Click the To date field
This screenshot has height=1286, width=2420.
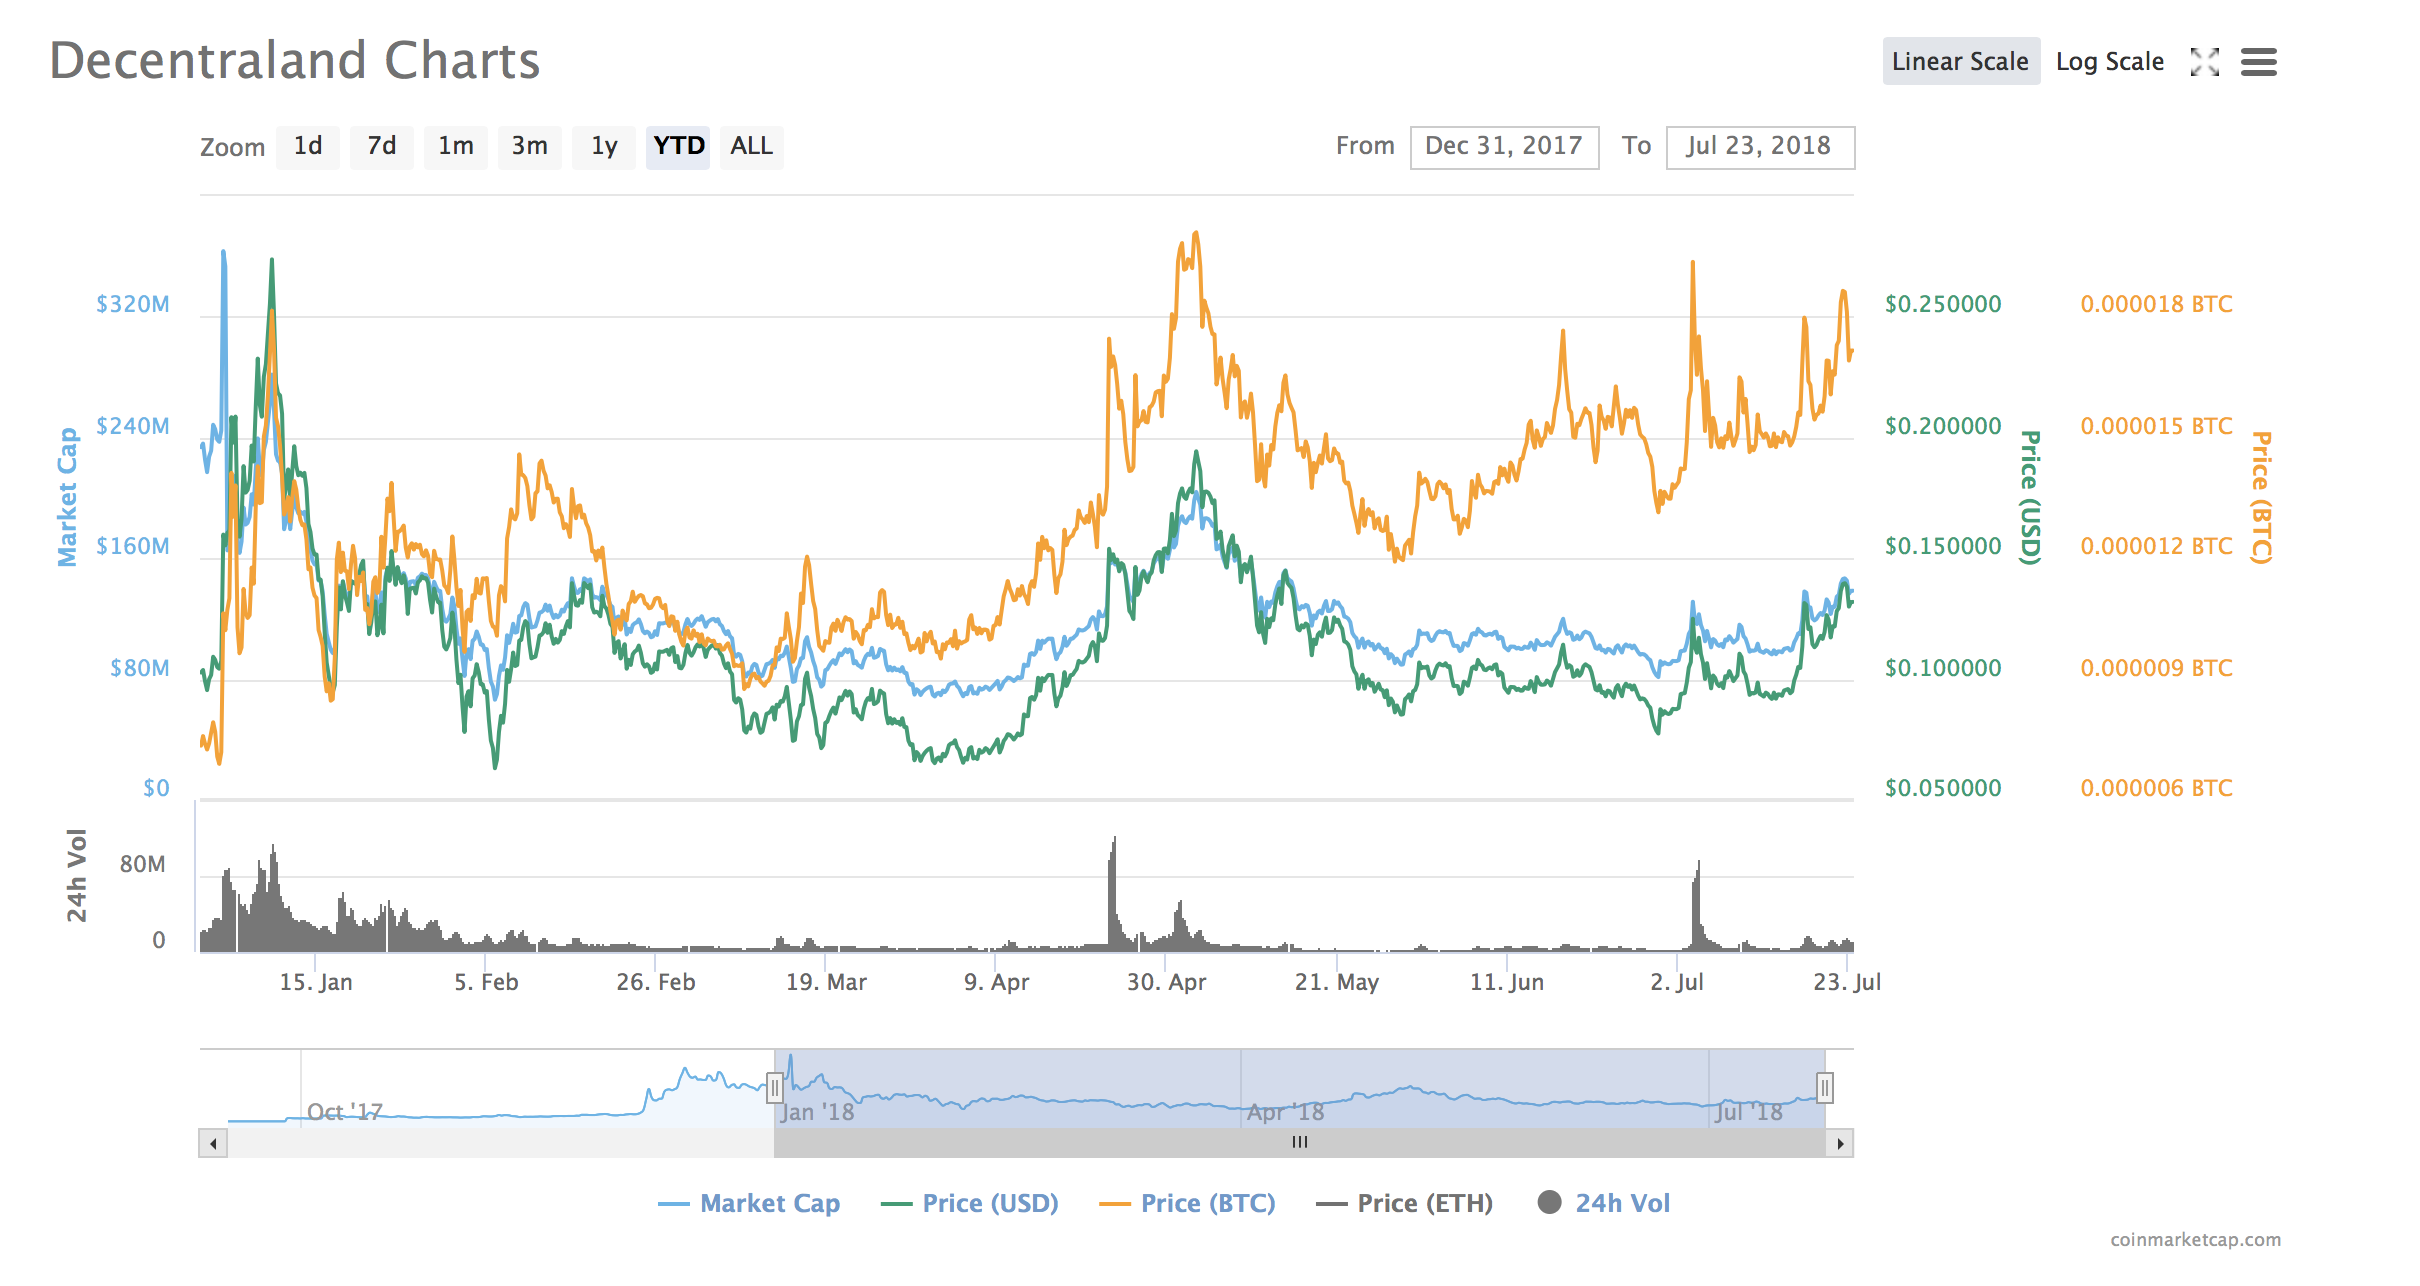click(1759, 146)
